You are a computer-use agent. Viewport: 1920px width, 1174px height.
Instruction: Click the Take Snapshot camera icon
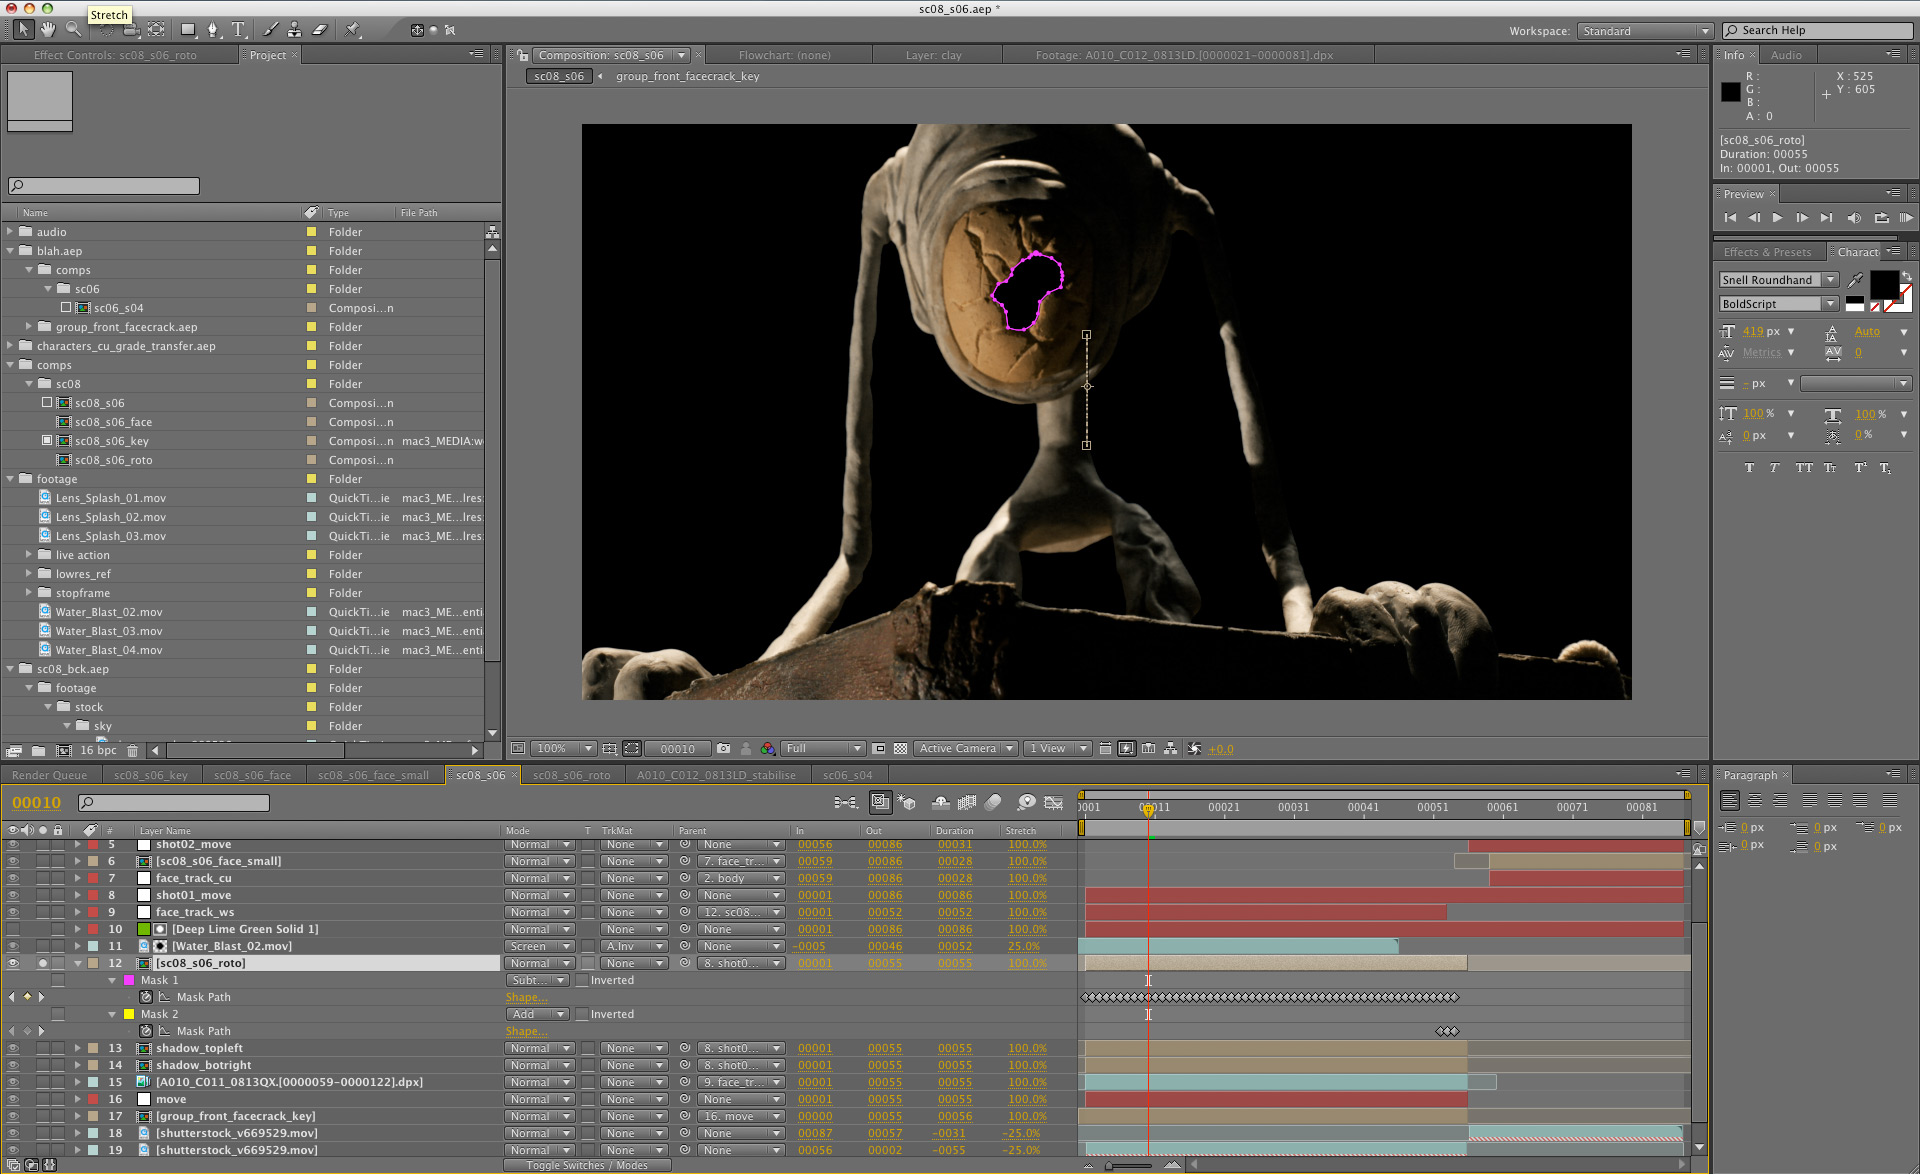(723, 748)
